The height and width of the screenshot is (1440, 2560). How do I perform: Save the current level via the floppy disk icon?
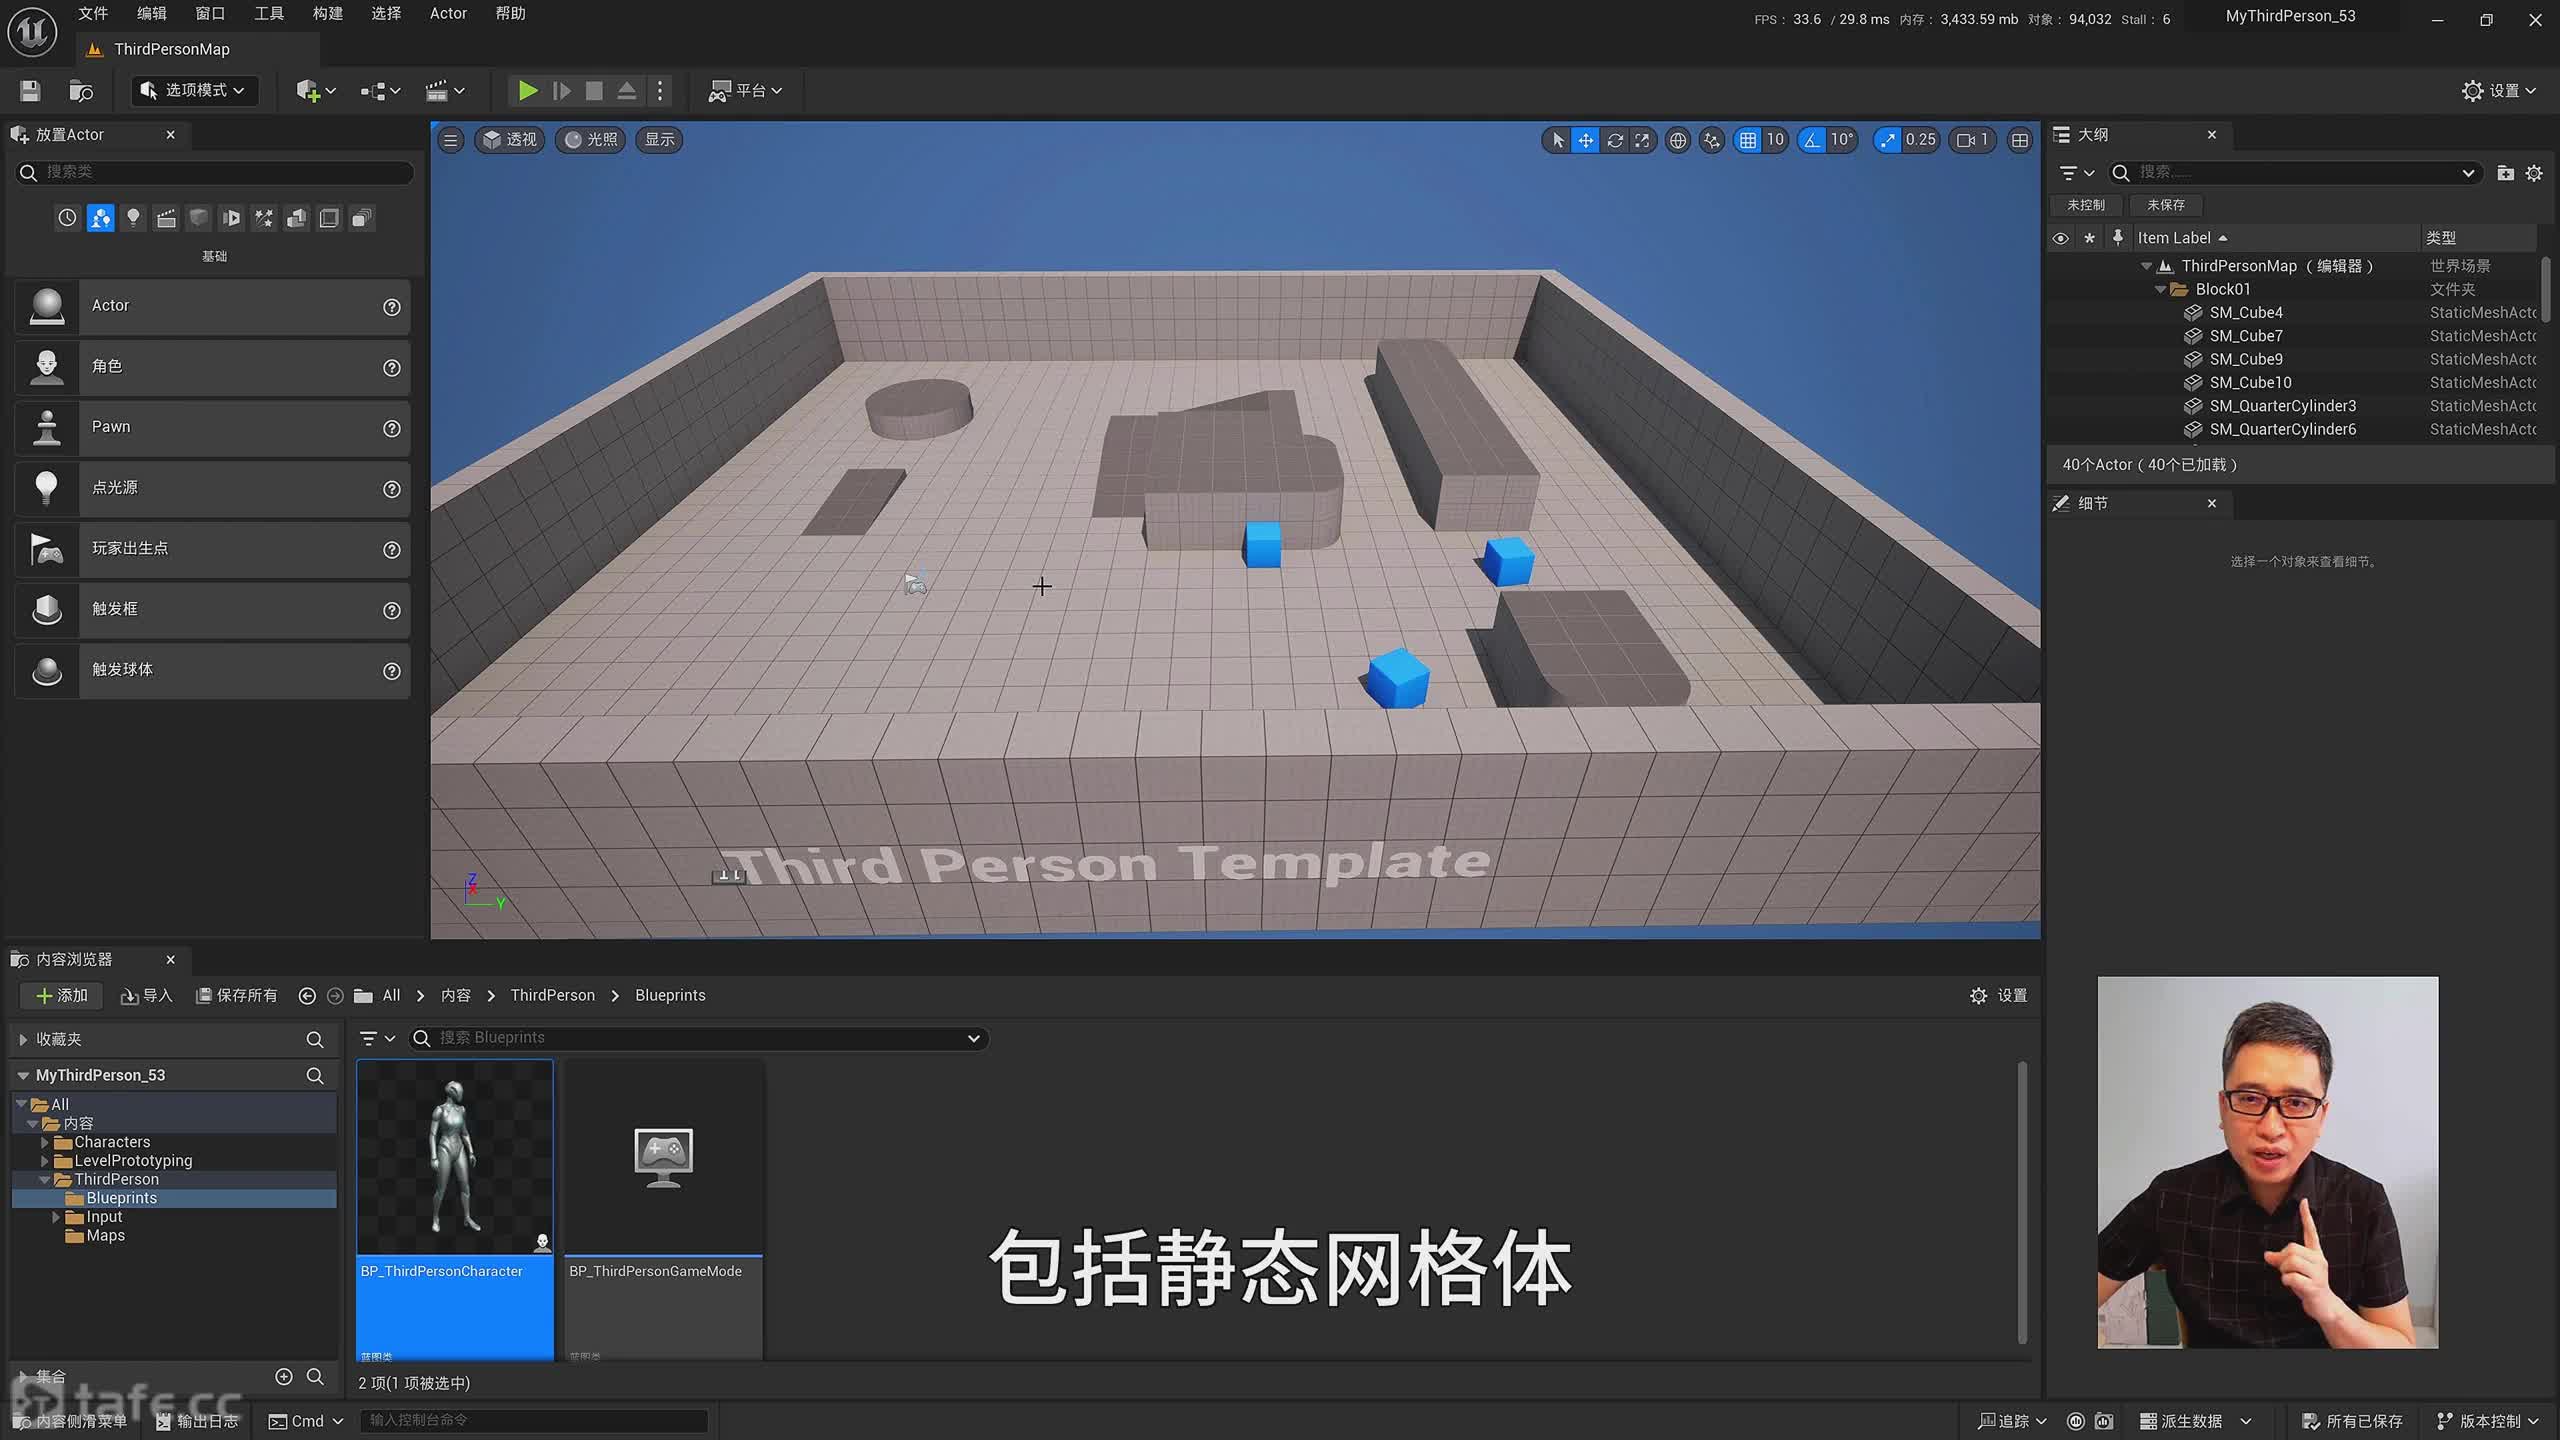[30, 91]
